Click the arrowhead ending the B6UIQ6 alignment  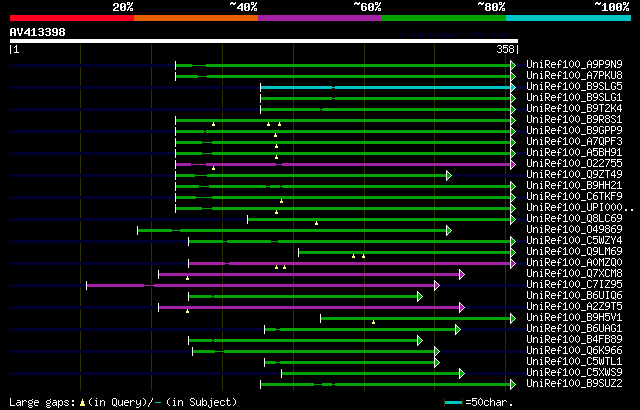tap(420, 297)
